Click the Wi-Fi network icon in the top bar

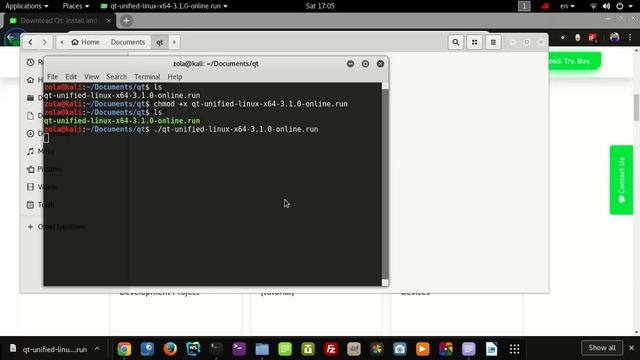[x=593, y=6]
